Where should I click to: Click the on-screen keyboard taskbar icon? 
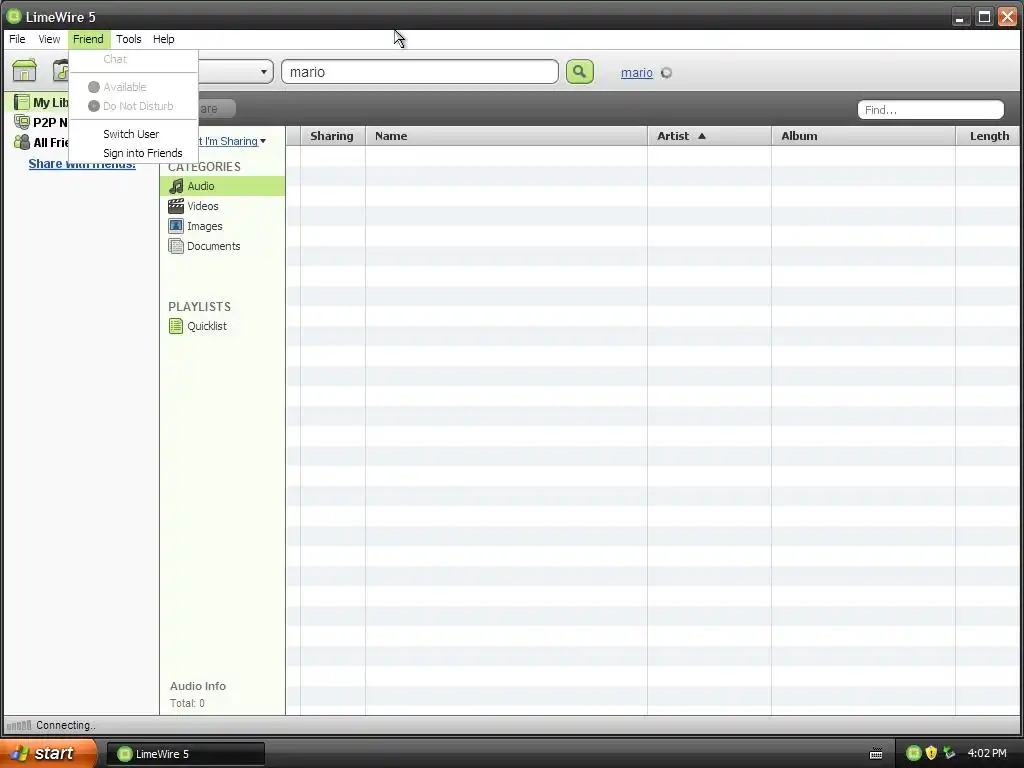pyautogui.click(x=876, y=754)
